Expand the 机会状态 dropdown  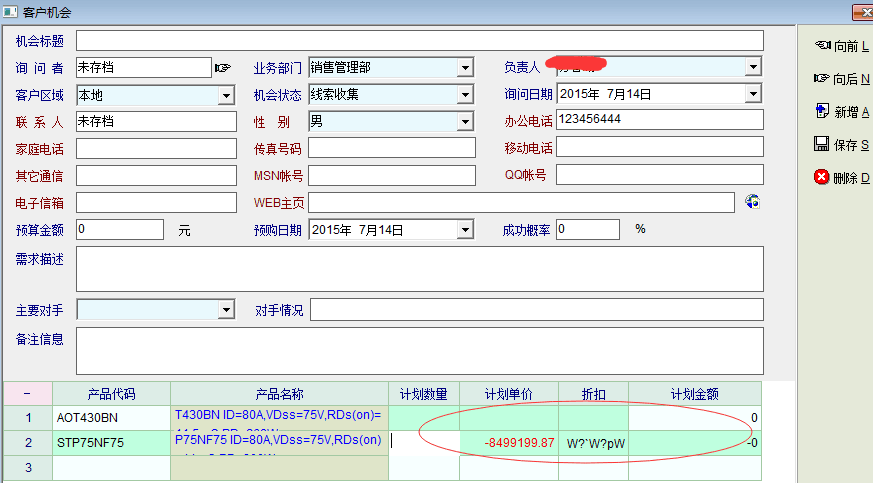point(465,95)
